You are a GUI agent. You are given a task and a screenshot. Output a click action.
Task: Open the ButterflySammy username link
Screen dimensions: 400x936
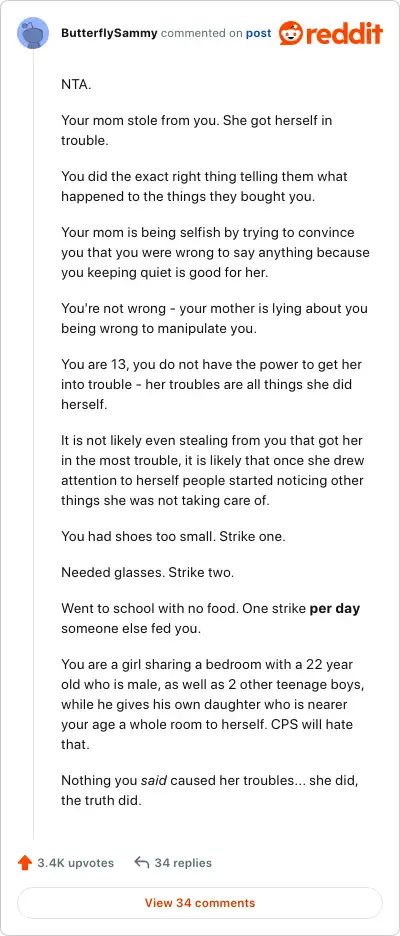click(x=109, y=33)
